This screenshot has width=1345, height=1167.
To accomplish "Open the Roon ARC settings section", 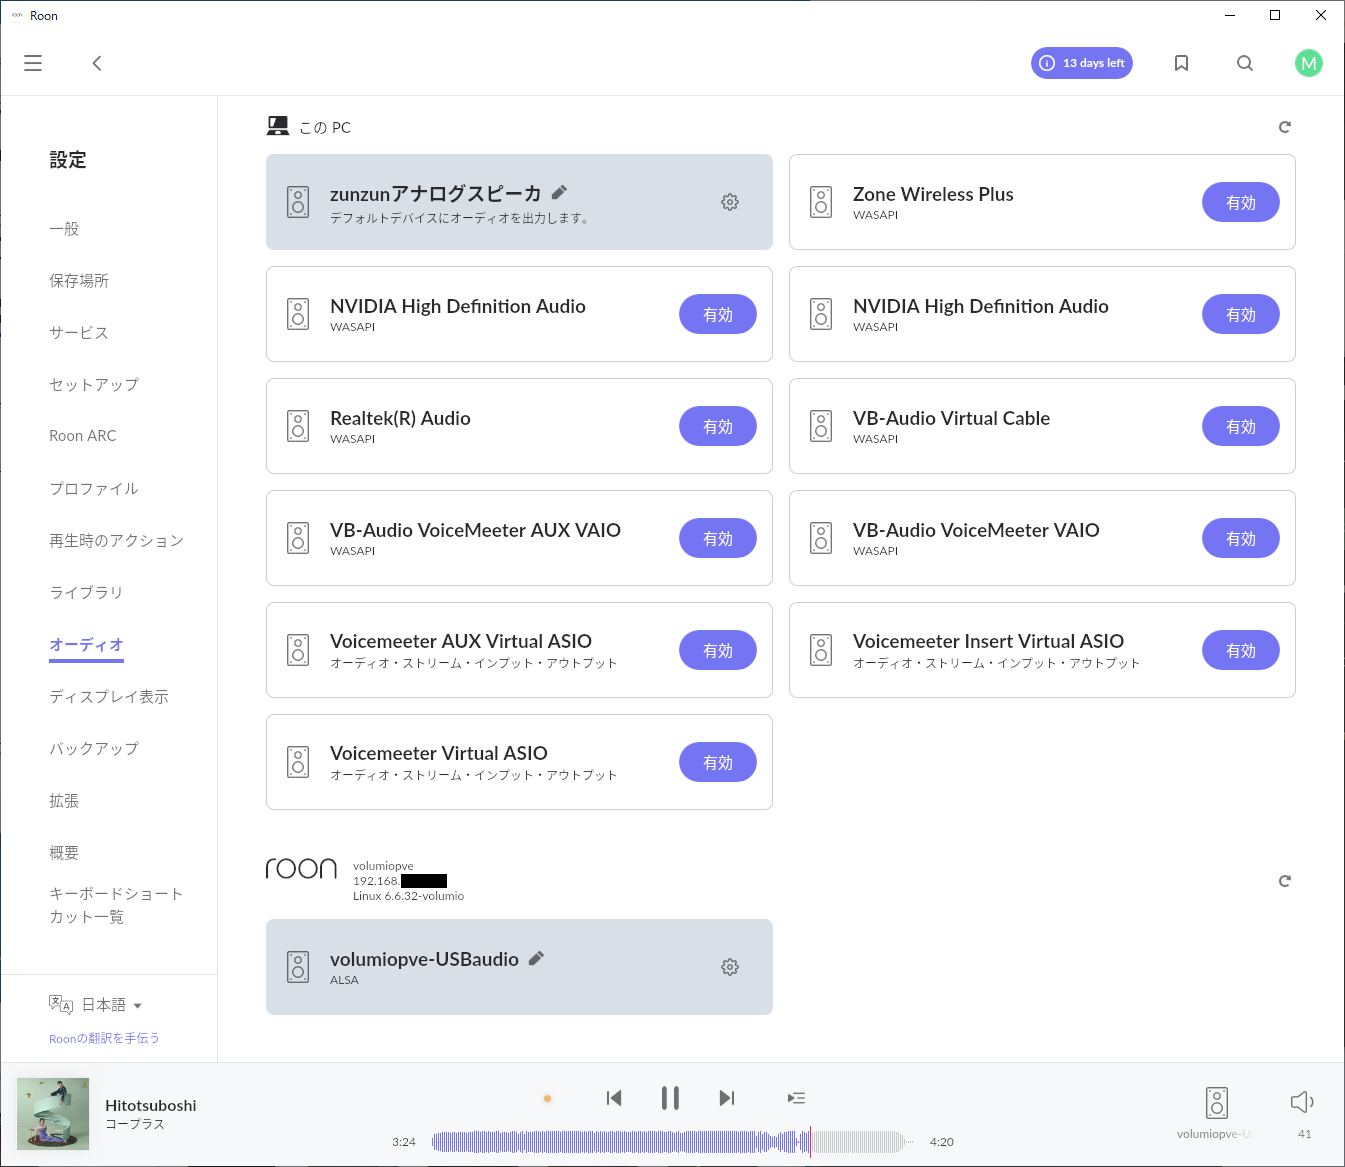I will 83,436.
